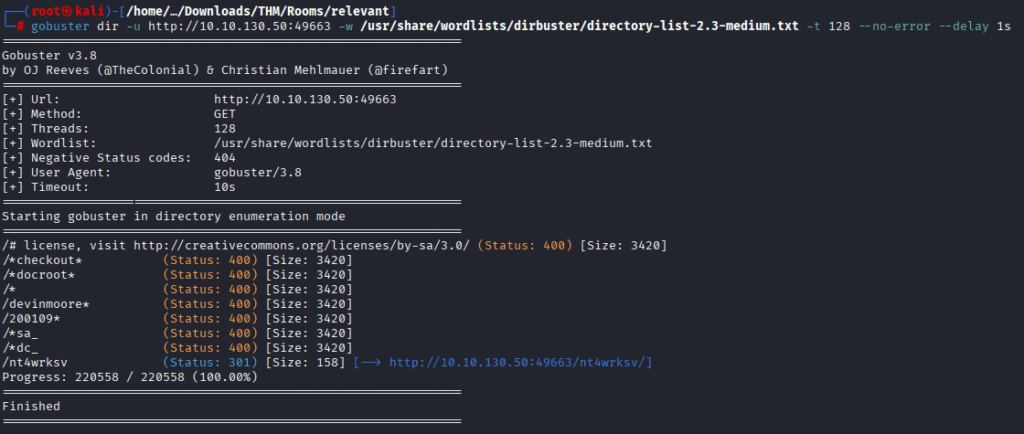Click the /nt4wrksv result entry
Image resolution: width=1024 pixels, height=434 pixels.
point(35,362)
